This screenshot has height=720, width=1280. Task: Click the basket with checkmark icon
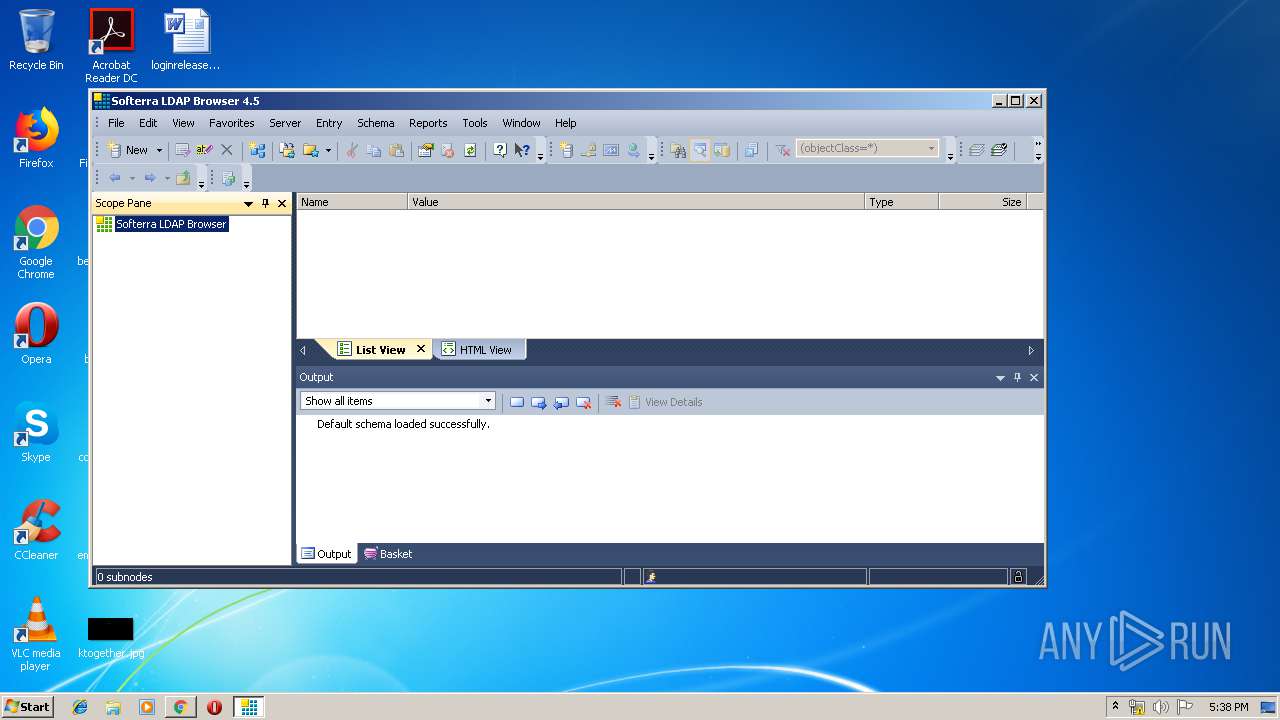point(998,150)
